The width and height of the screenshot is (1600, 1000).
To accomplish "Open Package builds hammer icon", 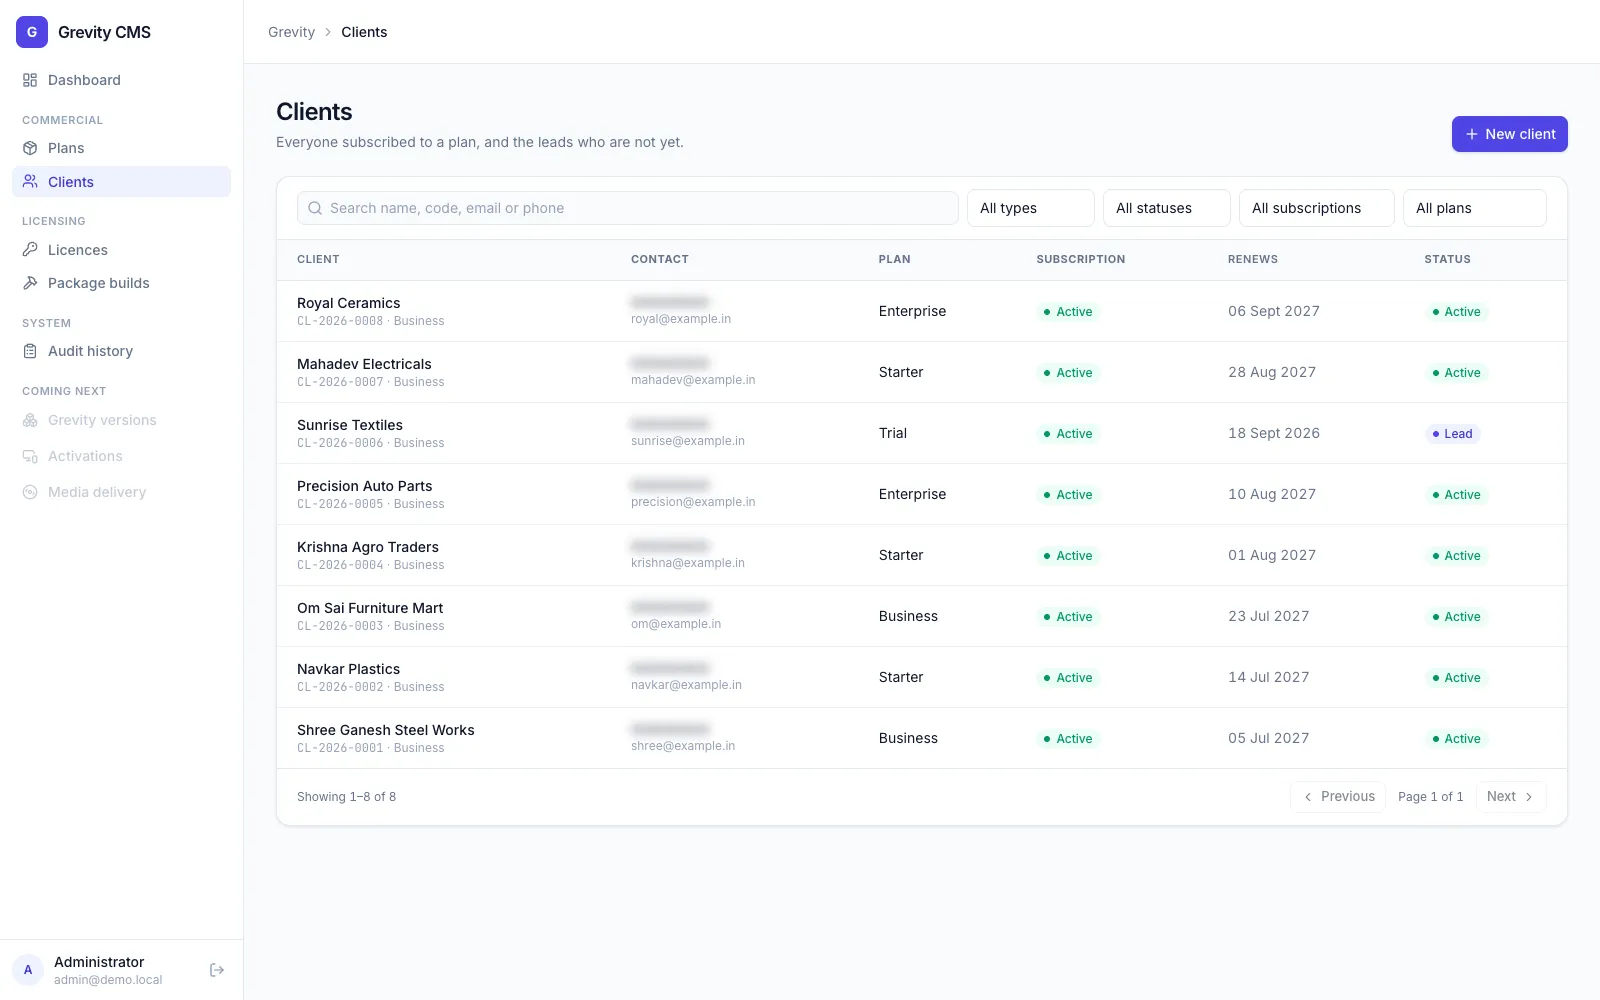I will coord(30,283).
